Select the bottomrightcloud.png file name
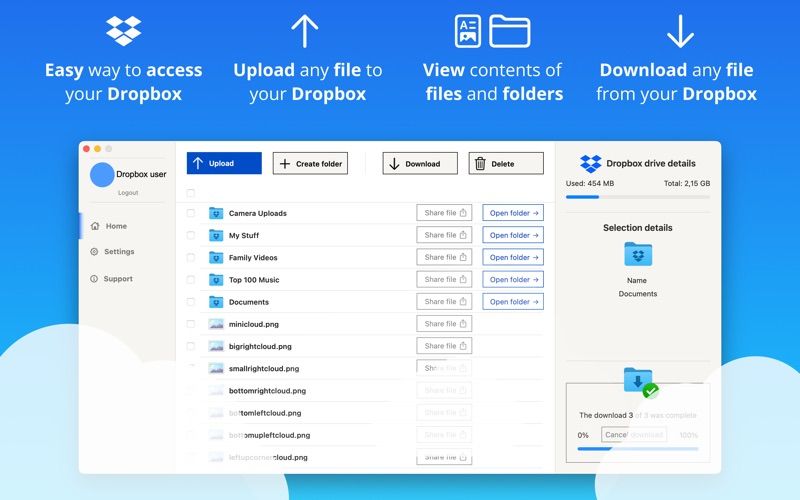Image resolution: width=800 pixels, height=500 pixels. (267, 391)
